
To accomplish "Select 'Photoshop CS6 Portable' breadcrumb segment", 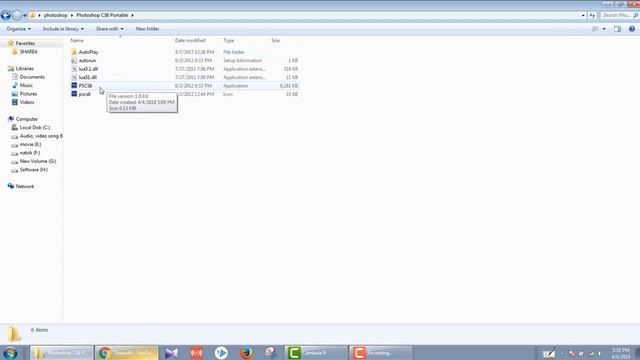I will 102,15.
